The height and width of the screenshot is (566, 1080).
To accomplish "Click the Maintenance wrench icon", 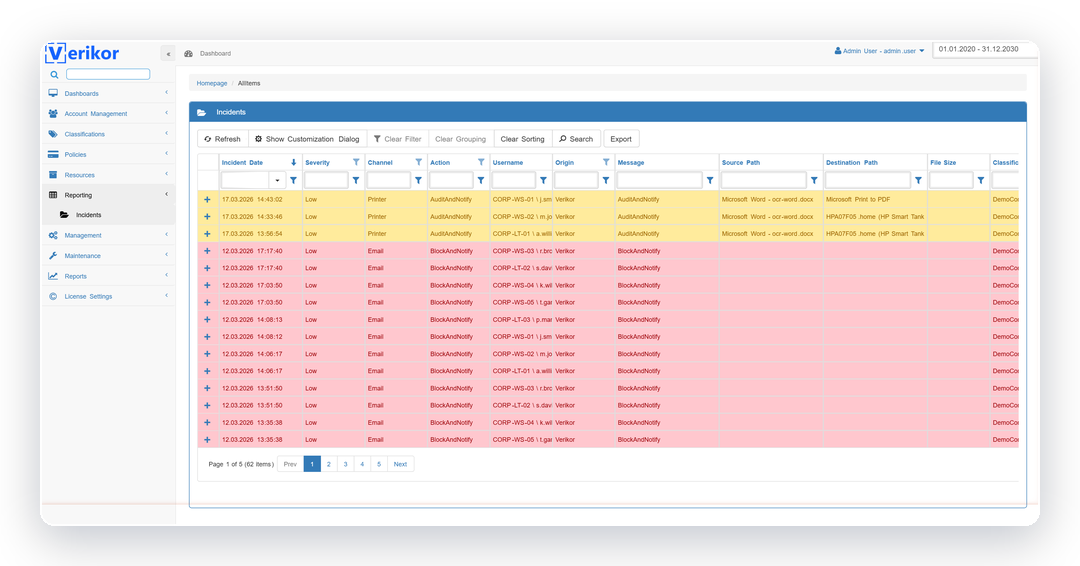I will click(x=53, y=255).
